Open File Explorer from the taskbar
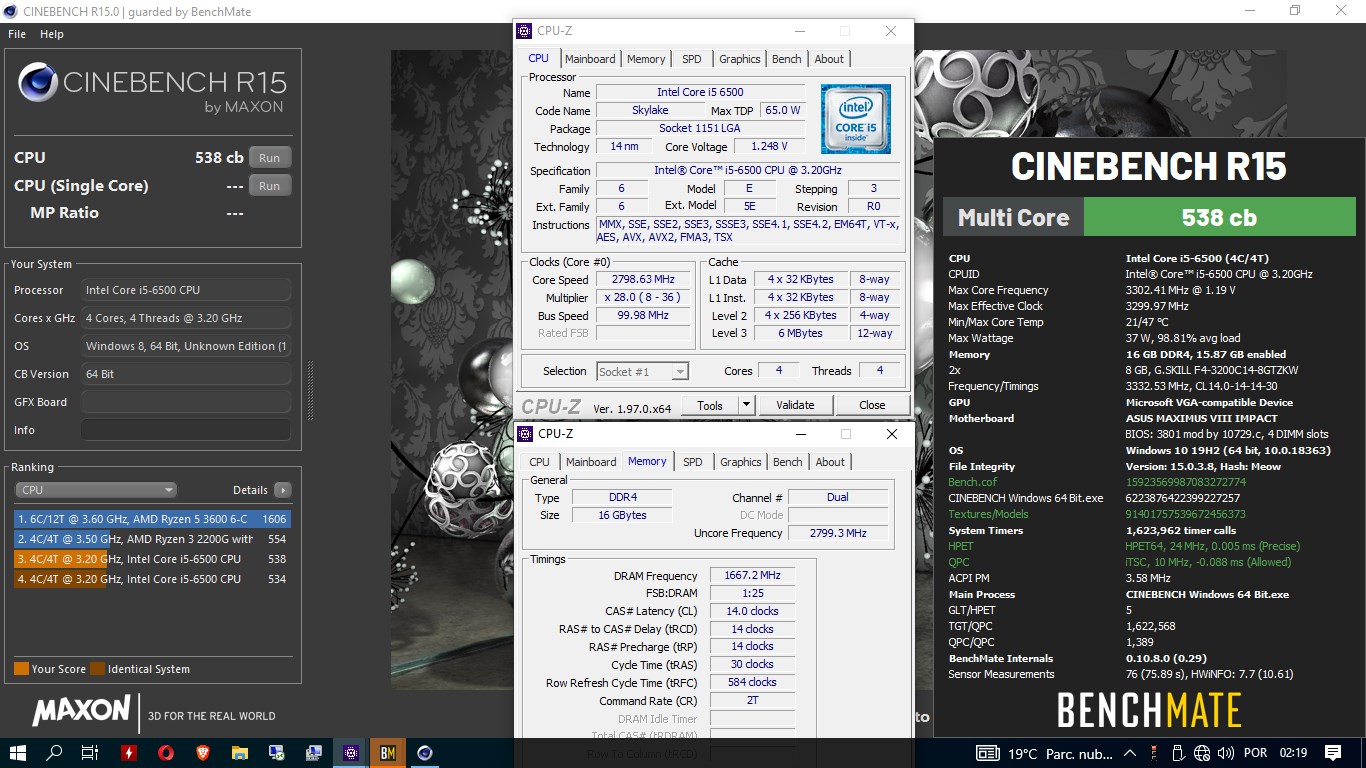This screenshot has width=1366, height=768. (x=240, y=753)
